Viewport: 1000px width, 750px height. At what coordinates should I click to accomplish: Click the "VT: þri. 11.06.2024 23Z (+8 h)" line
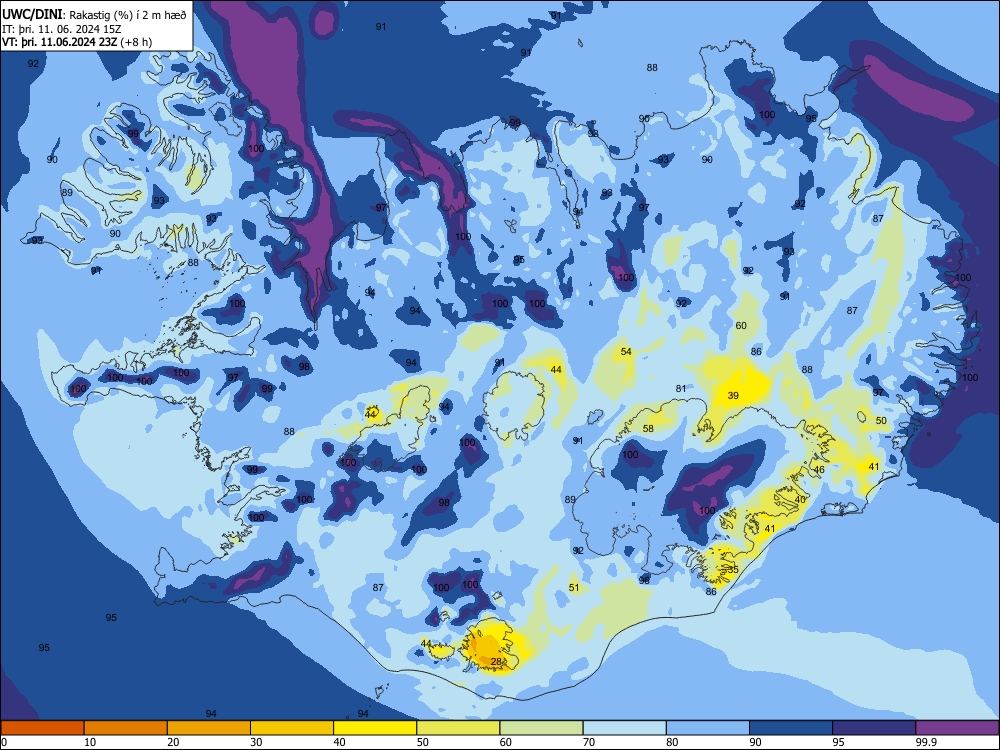click(x=77, y=42)
